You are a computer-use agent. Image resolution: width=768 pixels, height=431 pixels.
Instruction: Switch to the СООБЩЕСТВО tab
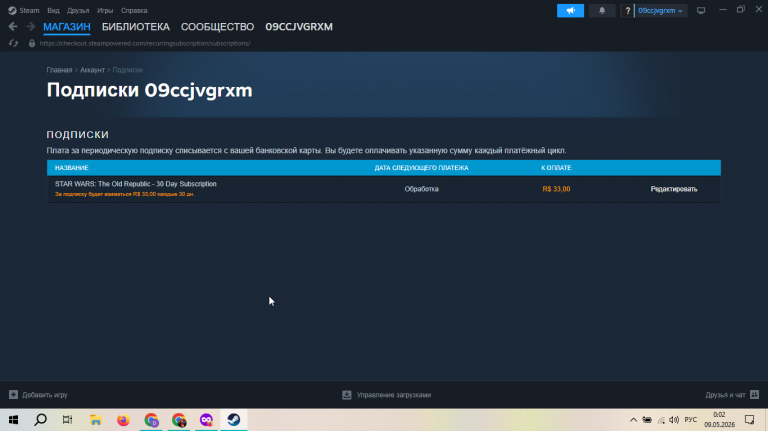pos(217,27)
